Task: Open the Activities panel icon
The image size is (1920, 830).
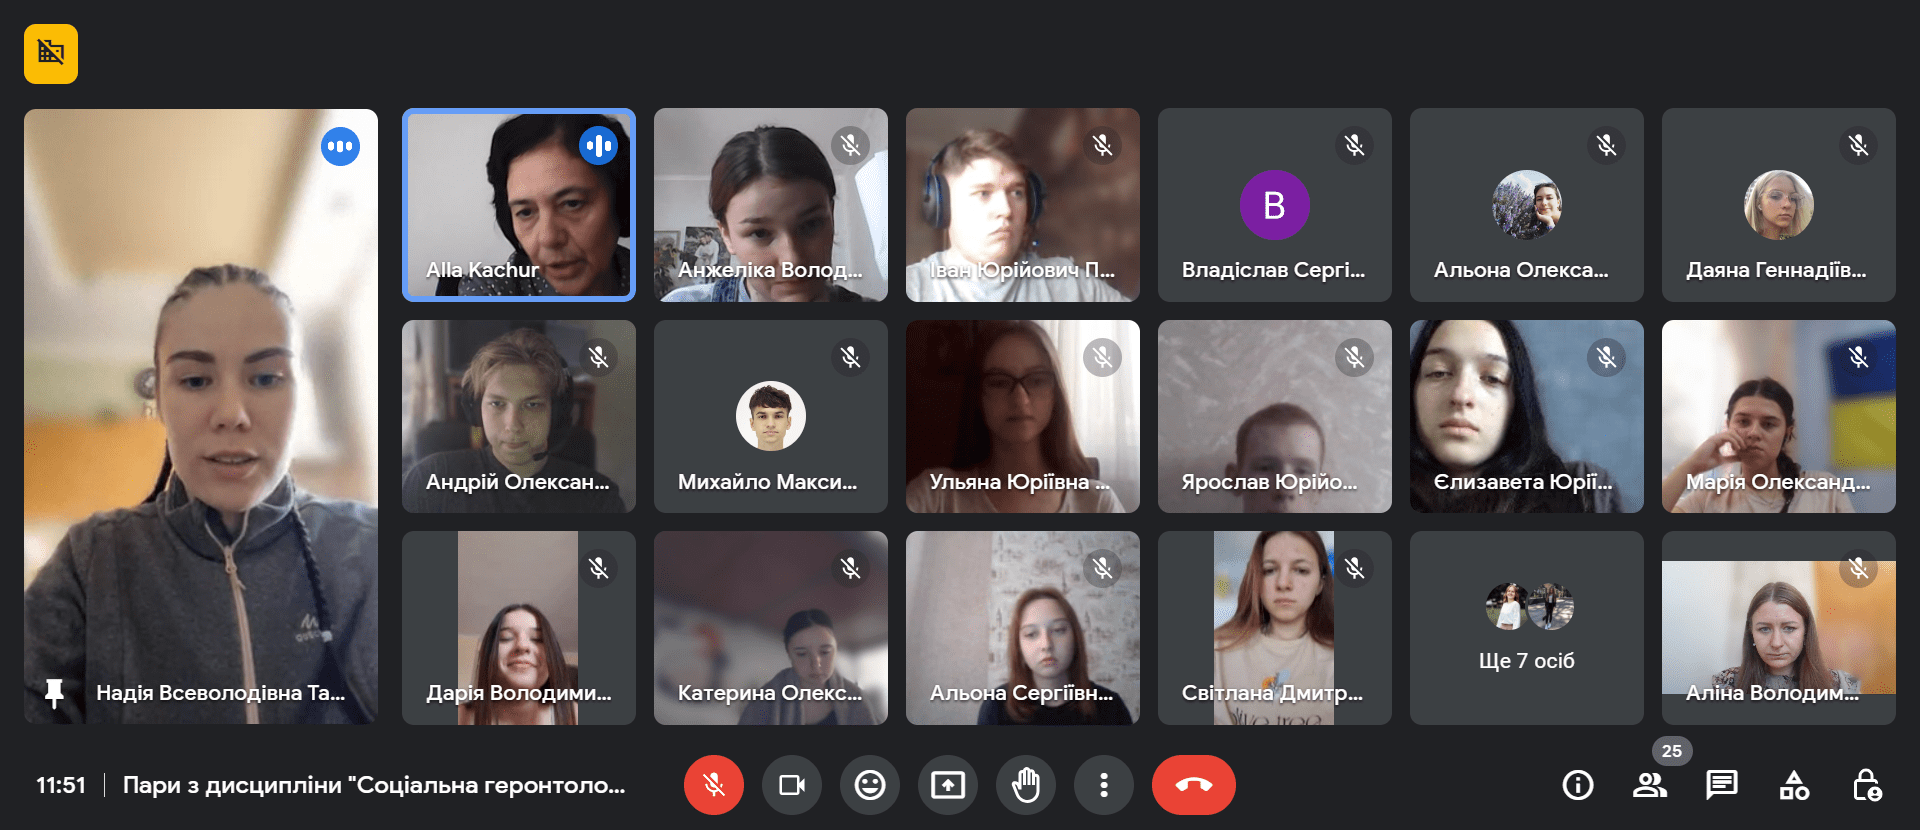Action: [1793, 785]
